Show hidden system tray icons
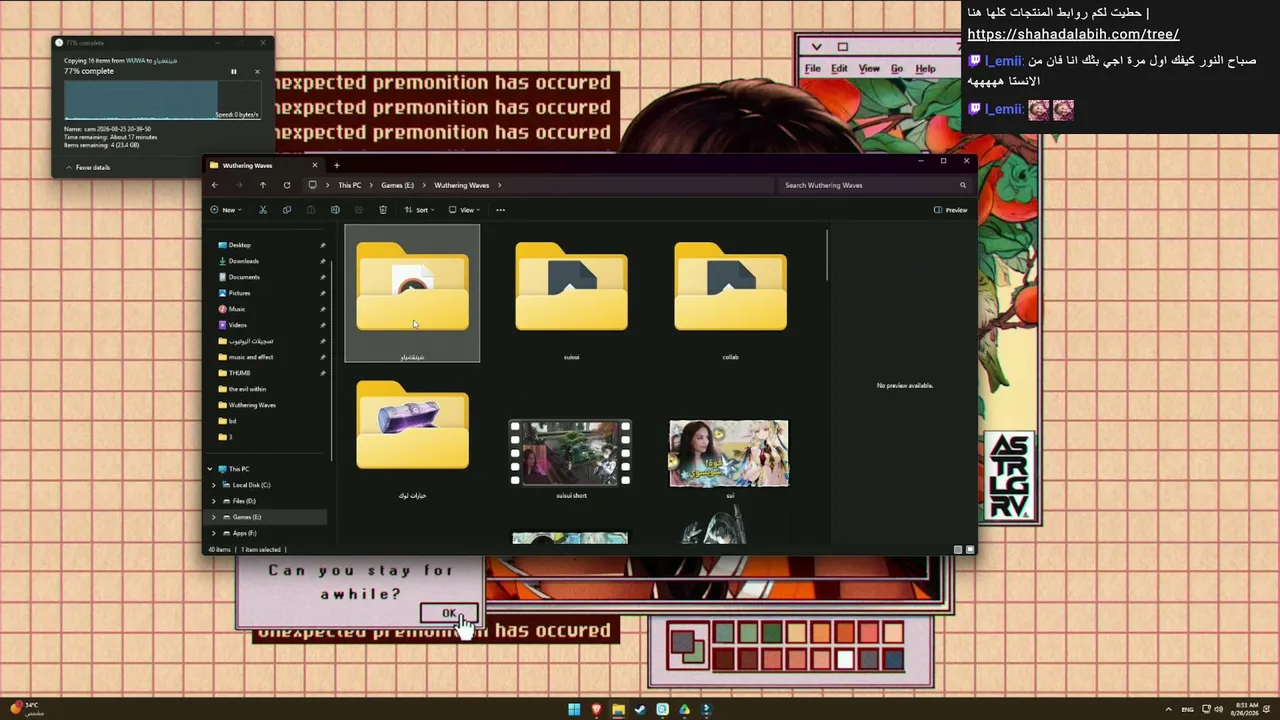Image resolution: width=1280 pixels, height=720 pixels. tap(1168, 709)
